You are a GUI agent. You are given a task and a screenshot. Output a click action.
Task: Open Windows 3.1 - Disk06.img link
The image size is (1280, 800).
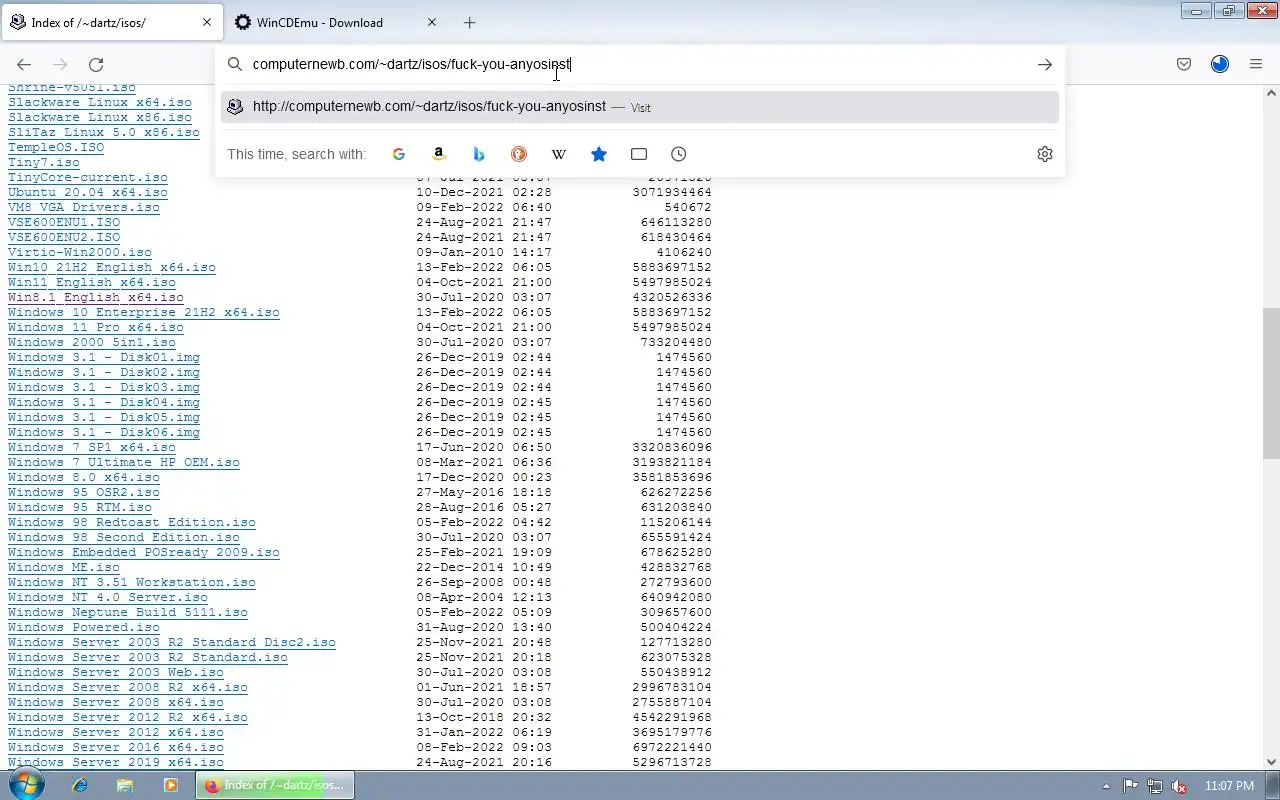(x=104, y=432)
